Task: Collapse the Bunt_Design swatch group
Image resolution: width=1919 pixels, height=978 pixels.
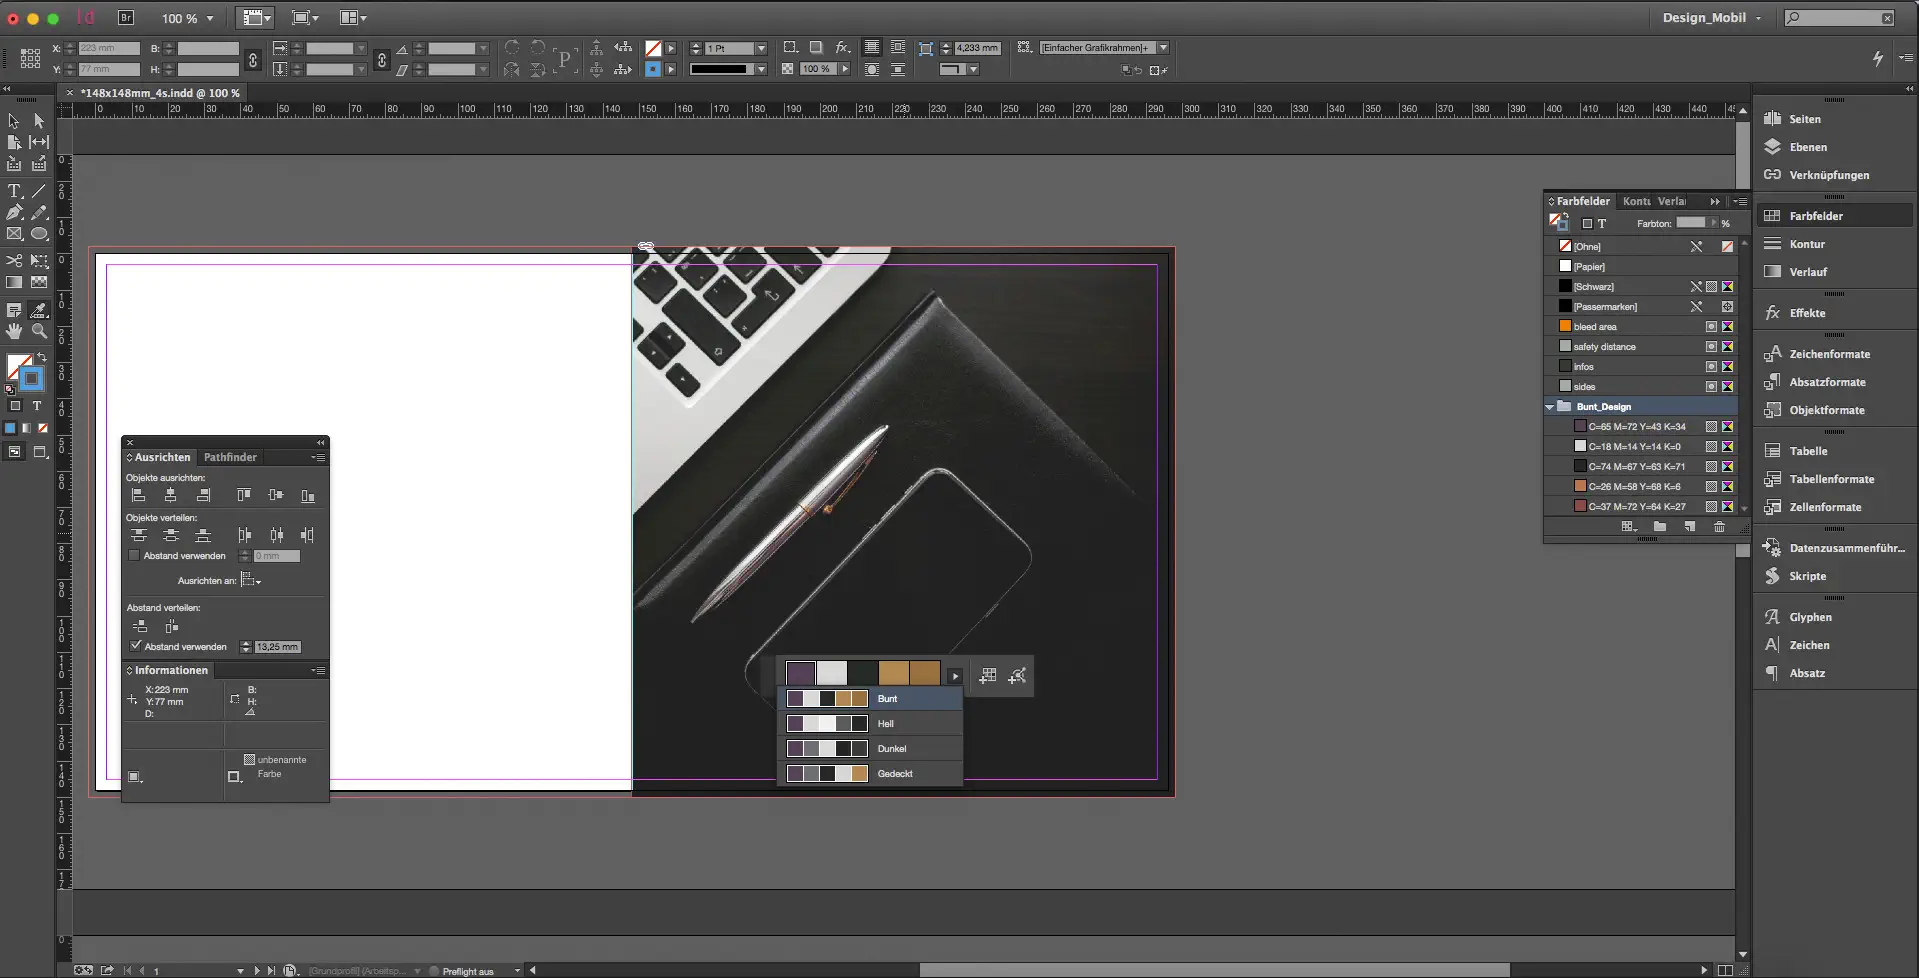Action: click(1550, 407)
